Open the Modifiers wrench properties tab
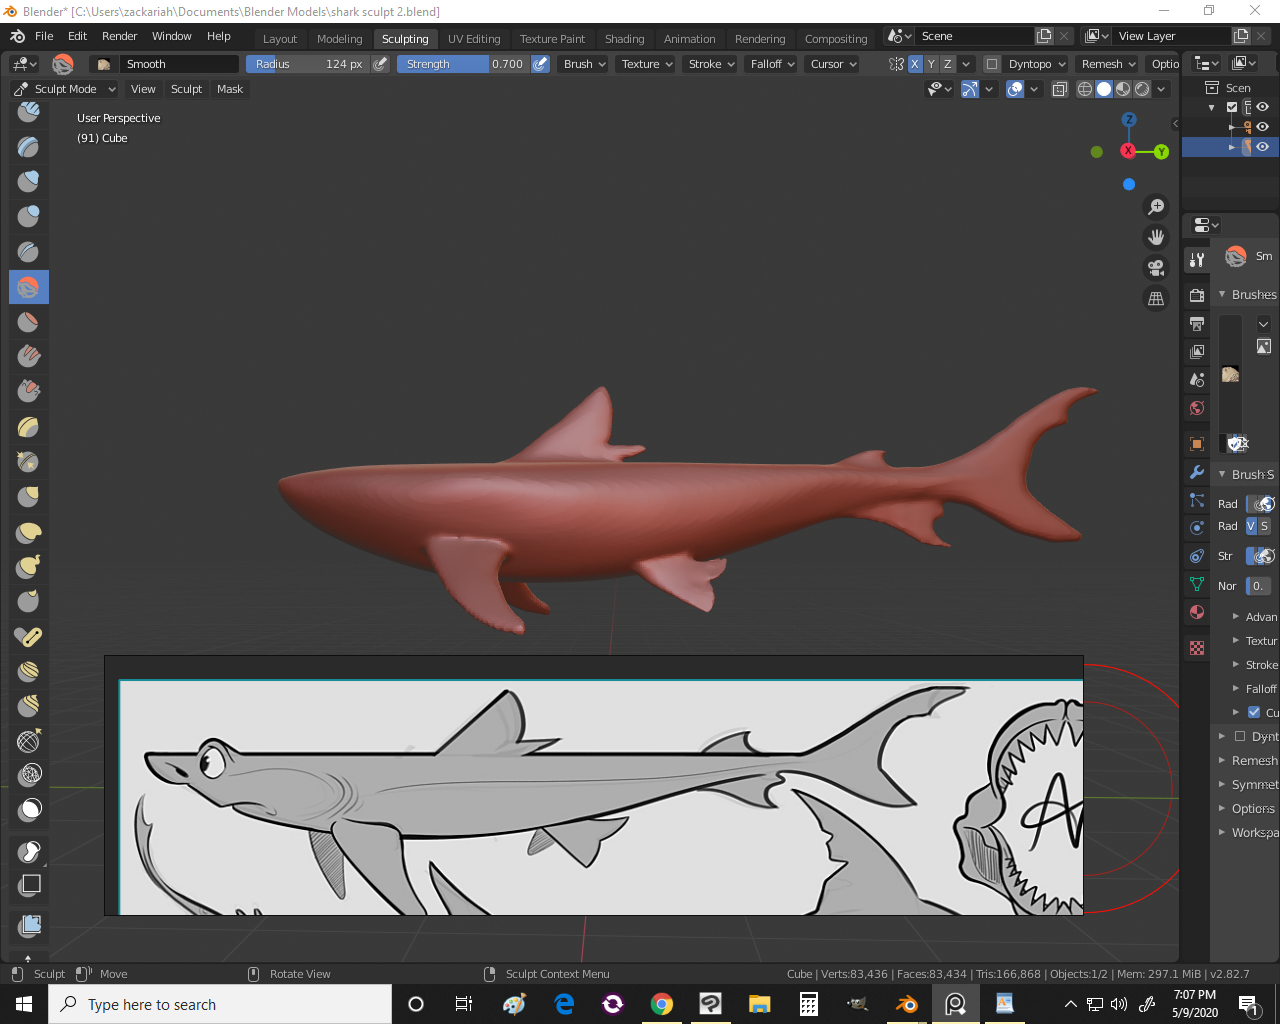Viewport: 1280px width, 1024px height. [1197, 472]
